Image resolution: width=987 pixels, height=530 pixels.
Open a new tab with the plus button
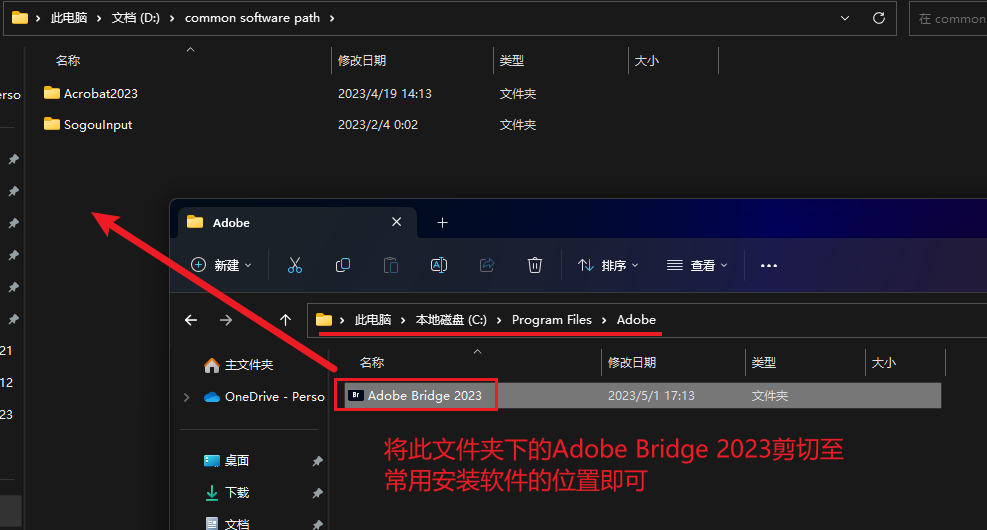[x=443, y=222]
